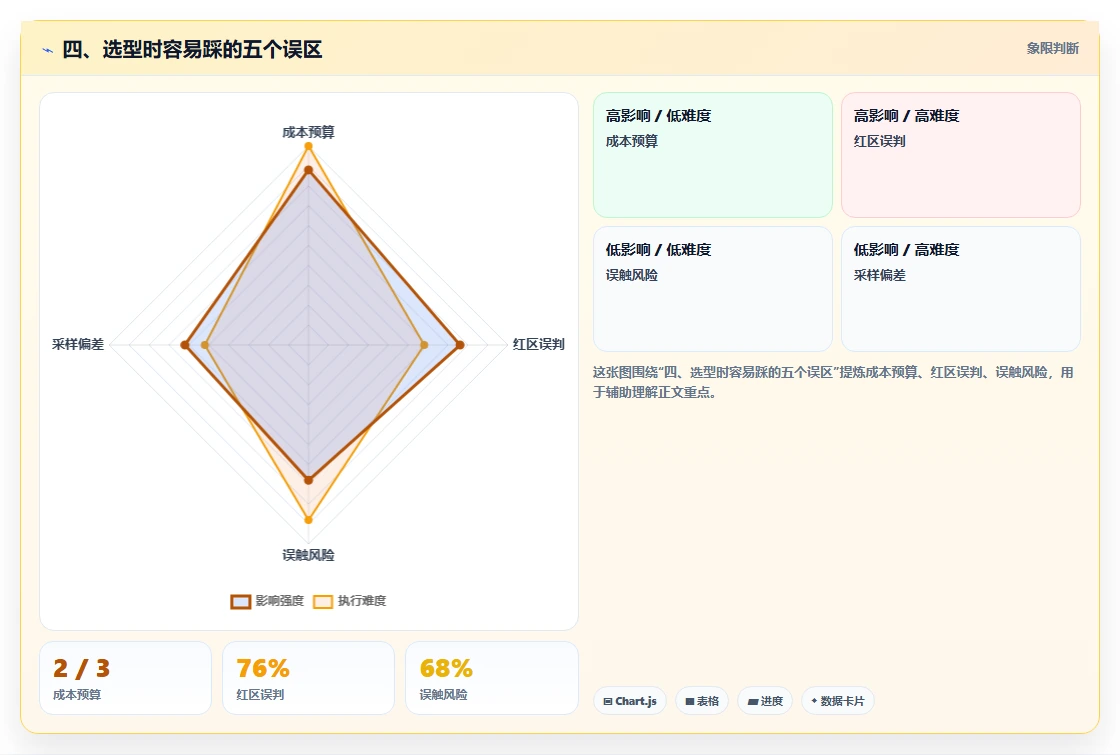Click the Chart.js tag chip
1120x755 pixels.
630,701
